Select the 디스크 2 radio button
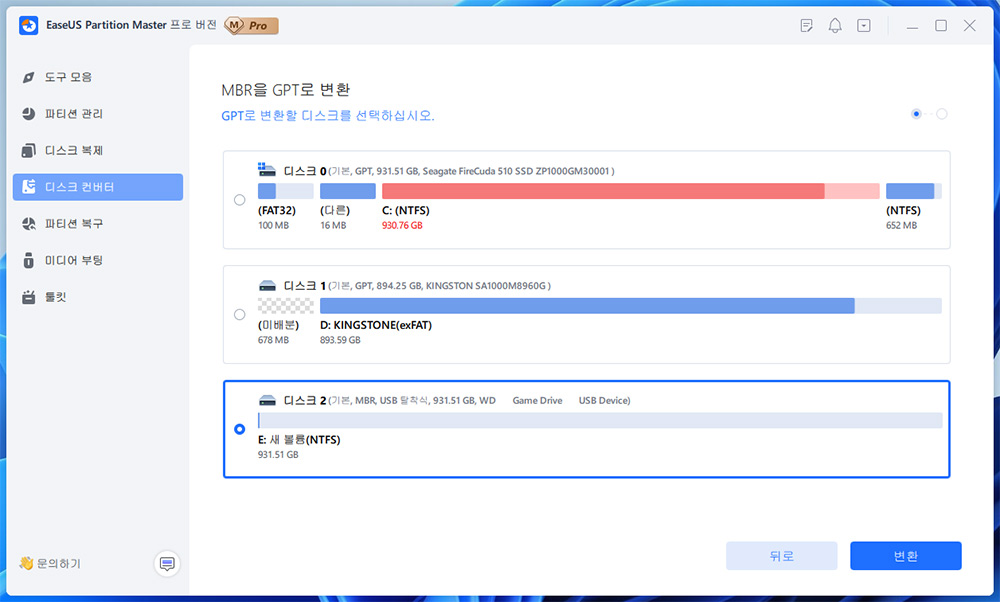This screenshot has height=602, width=1000. pyautogui.click(x=239, y=429)
